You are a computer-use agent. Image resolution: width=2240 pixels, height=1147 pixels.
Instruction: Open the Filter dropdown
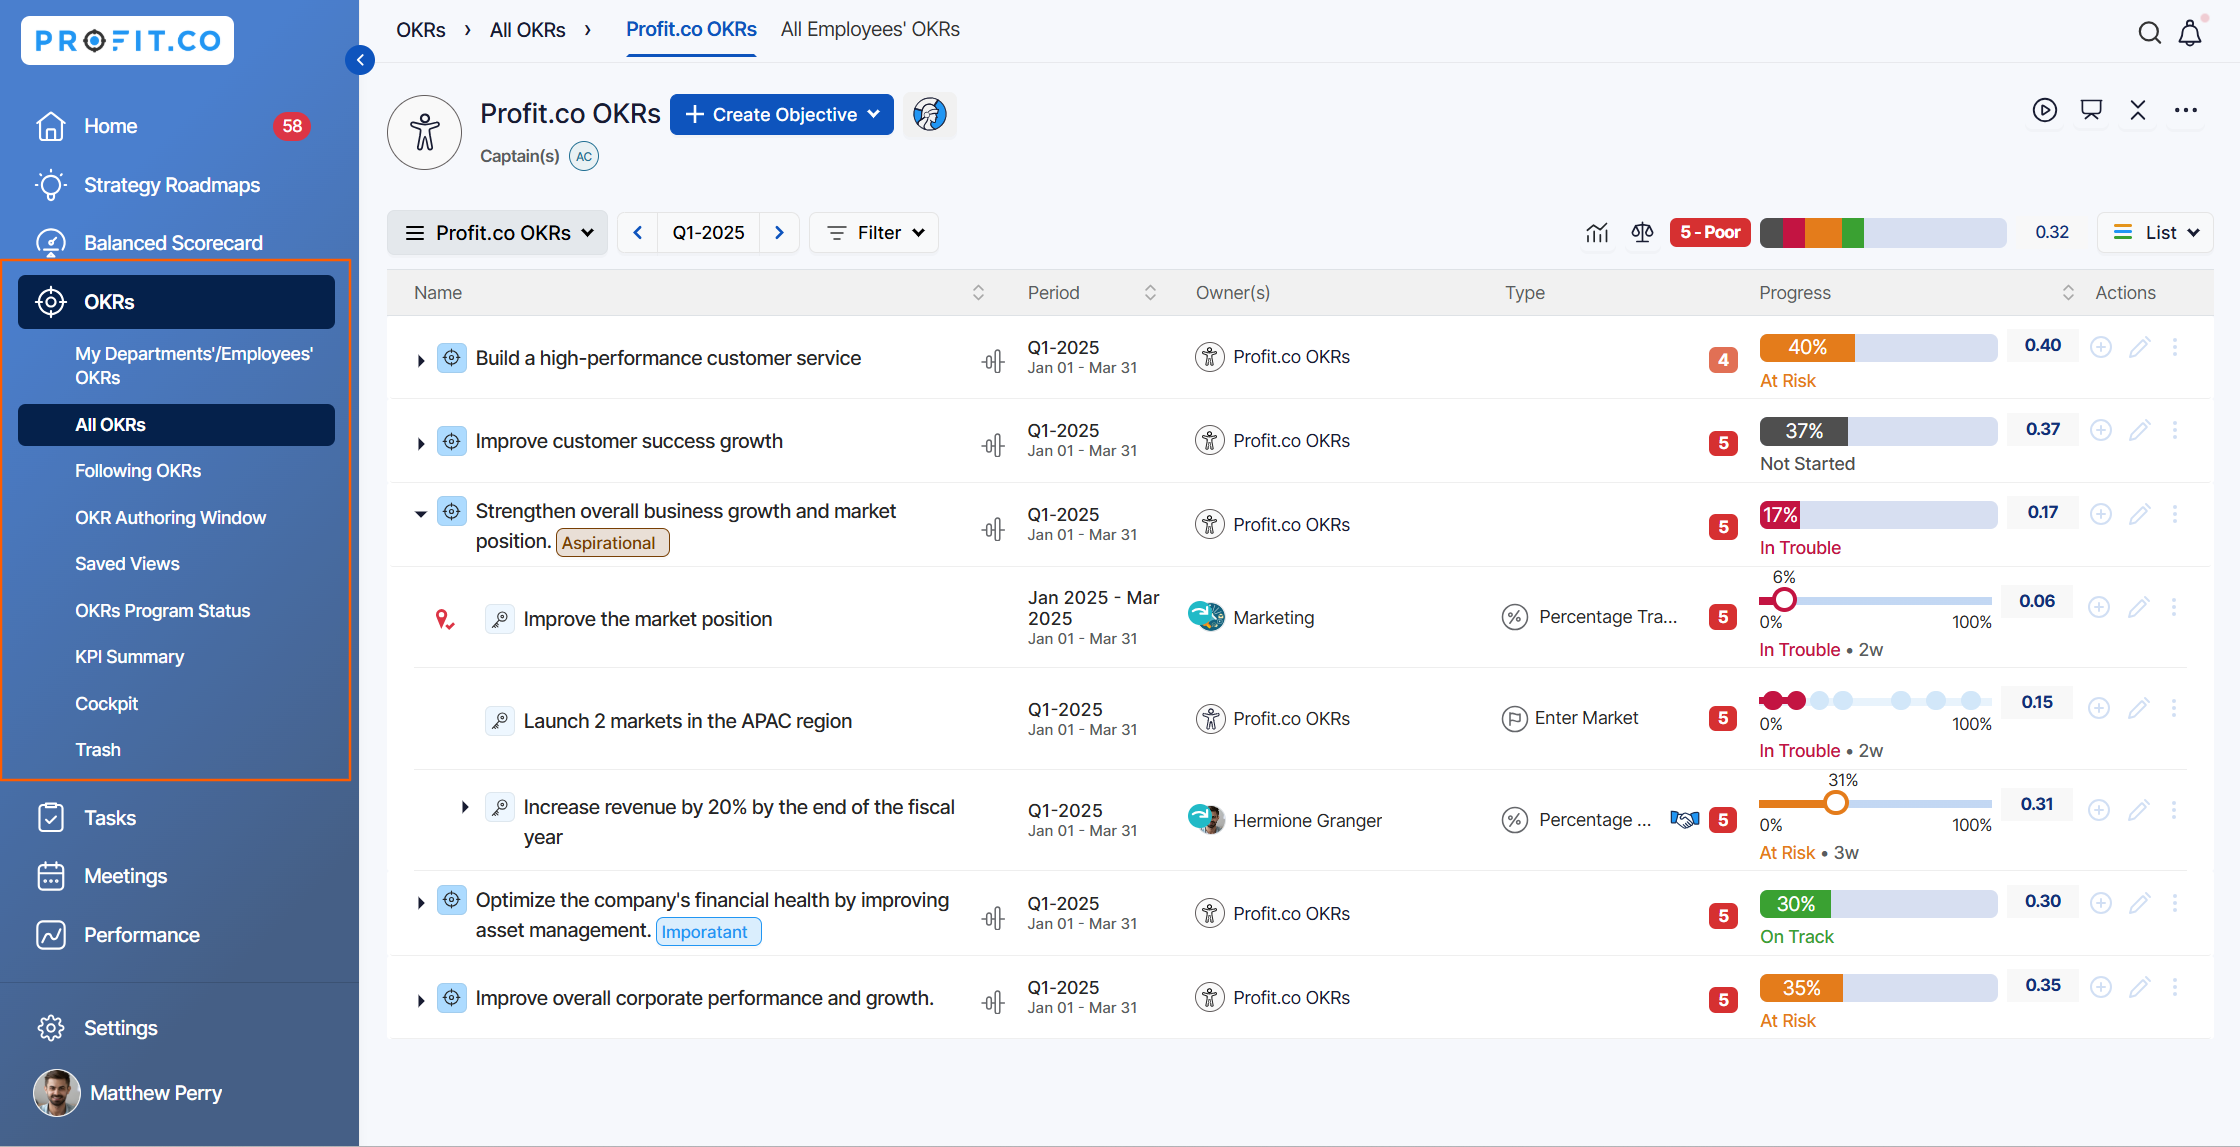coord(874,232)
